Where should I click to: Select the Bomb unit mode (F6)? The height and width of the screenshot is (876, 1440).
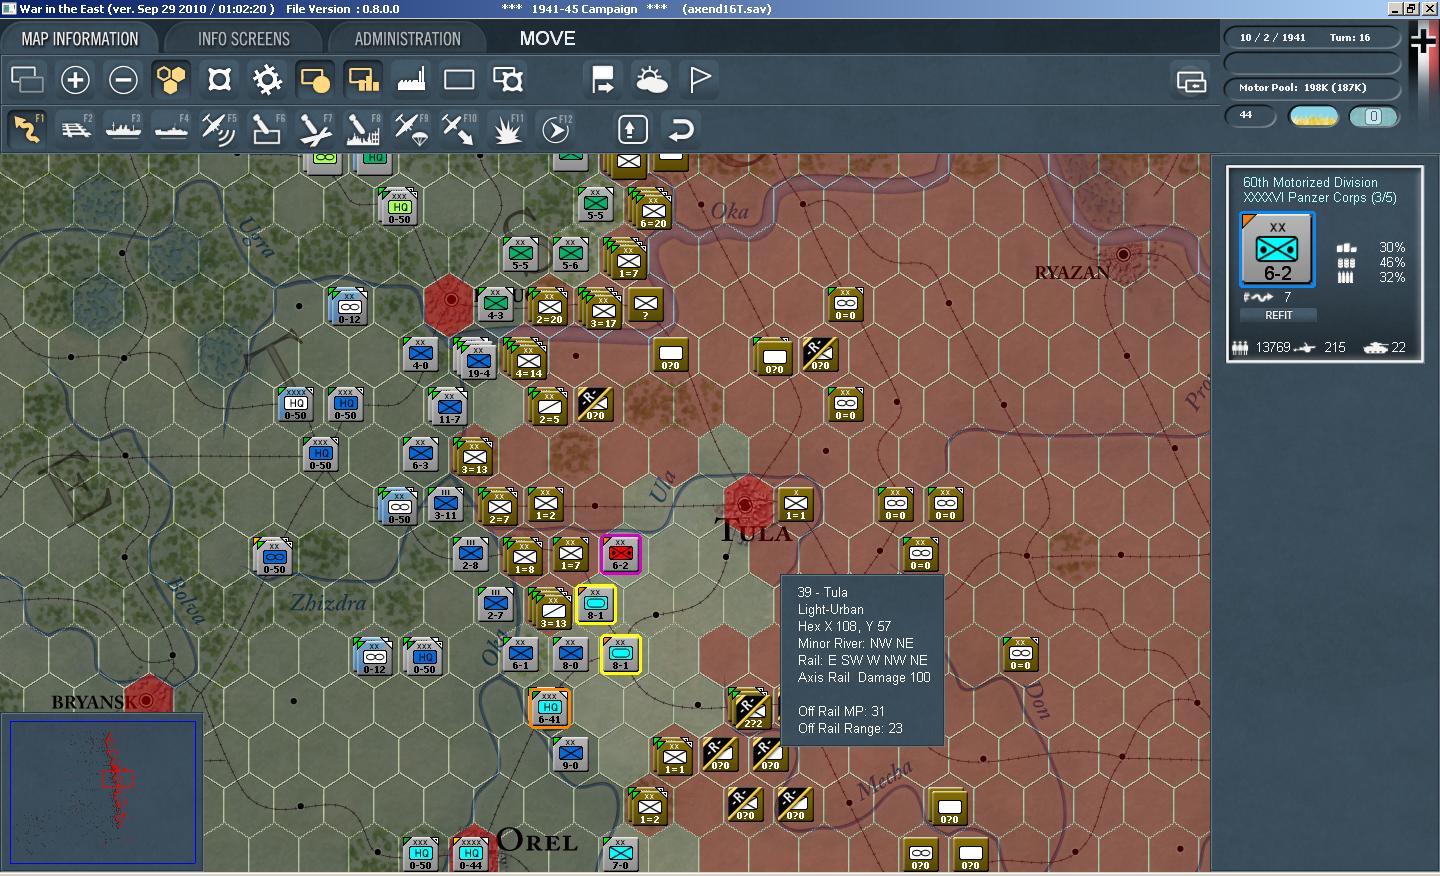pos(267,129)
